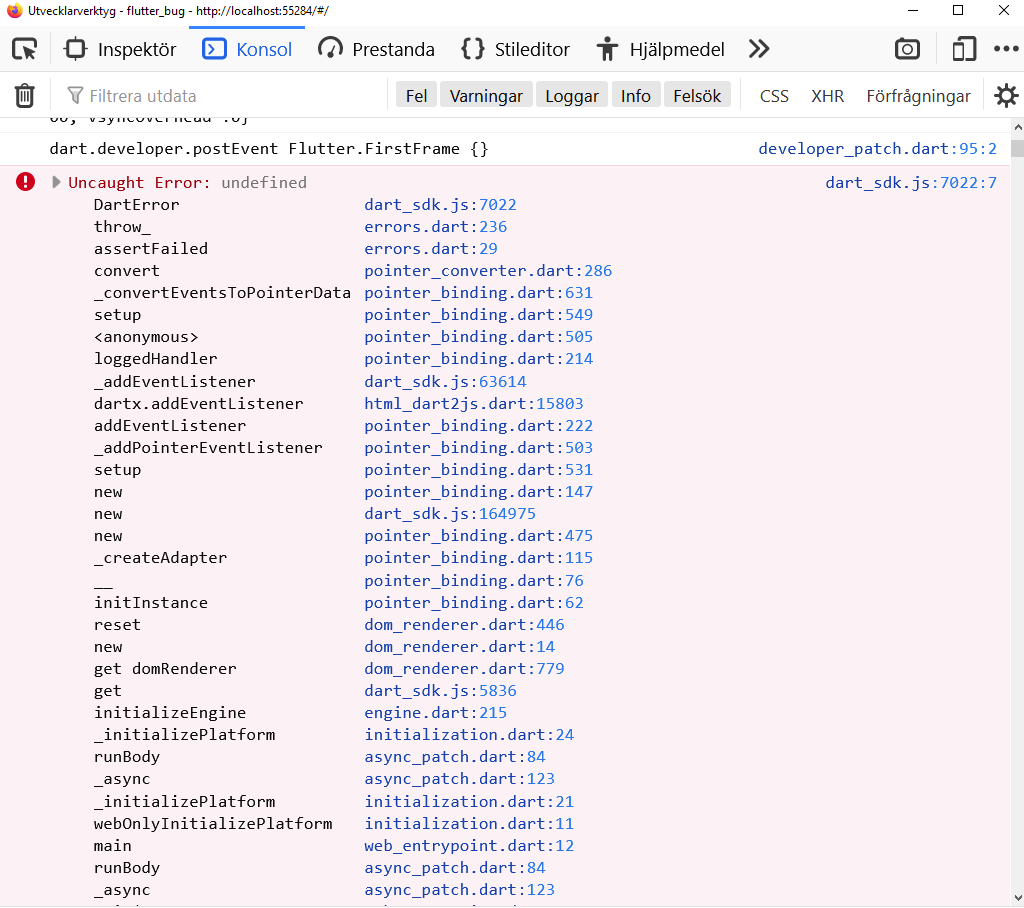The width and height of the screenshot is (1024, 908).
Task: Click the red error badge icon
Action: [x=24, y=181]
